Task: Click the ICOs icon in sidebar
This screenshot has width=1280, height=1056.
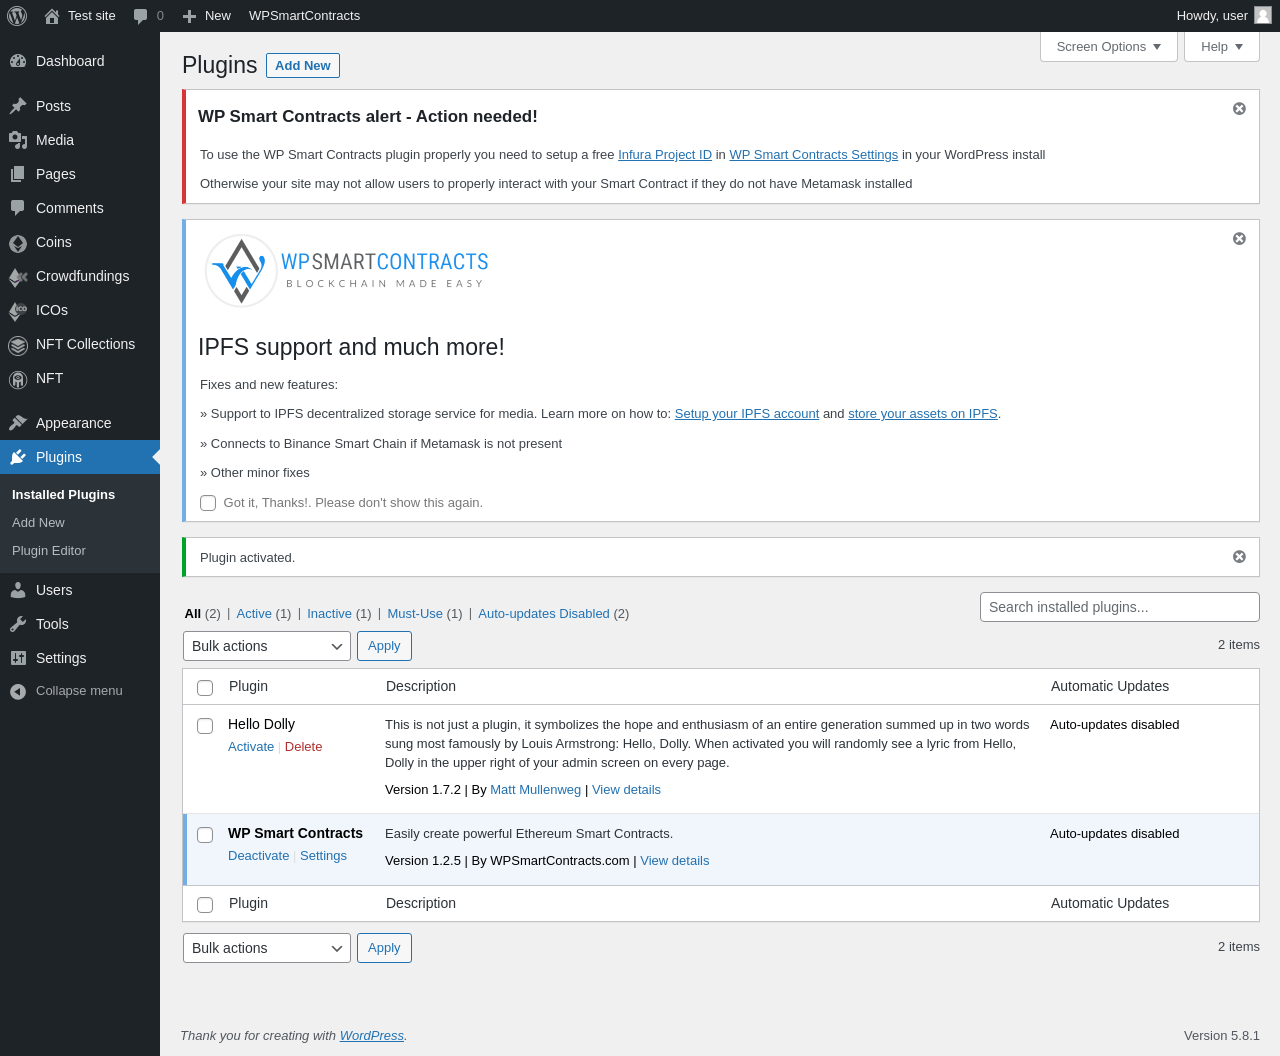Action: 18,311
